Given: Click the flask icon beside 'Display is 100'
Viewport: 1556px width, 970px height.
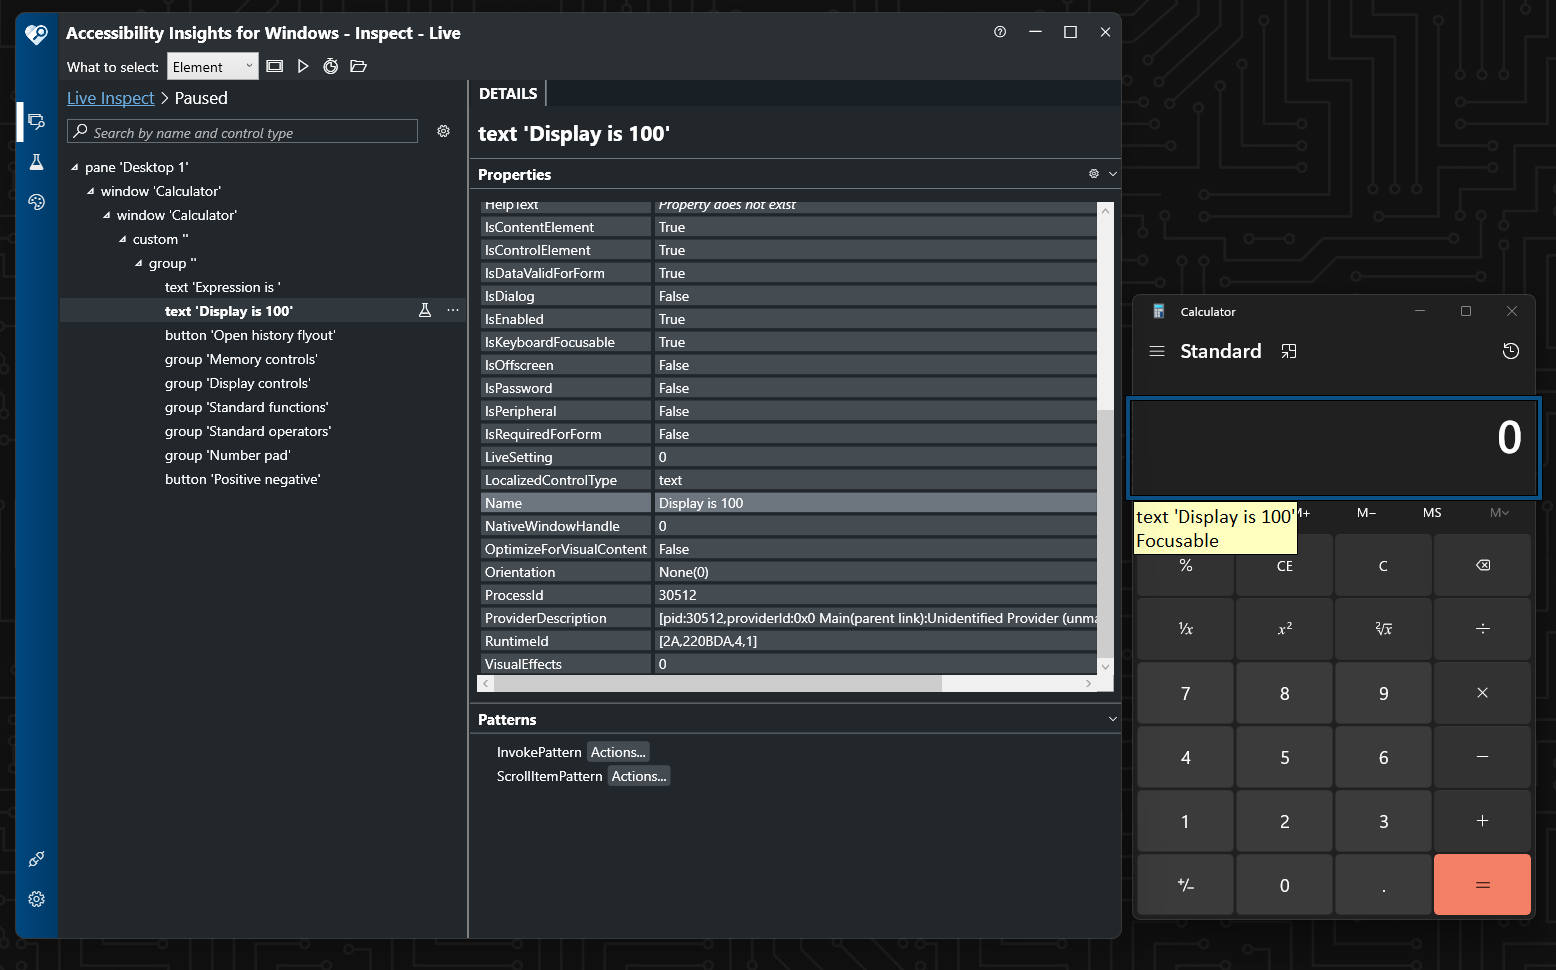Looking at the screenshot, I should [x=425, y=311].
